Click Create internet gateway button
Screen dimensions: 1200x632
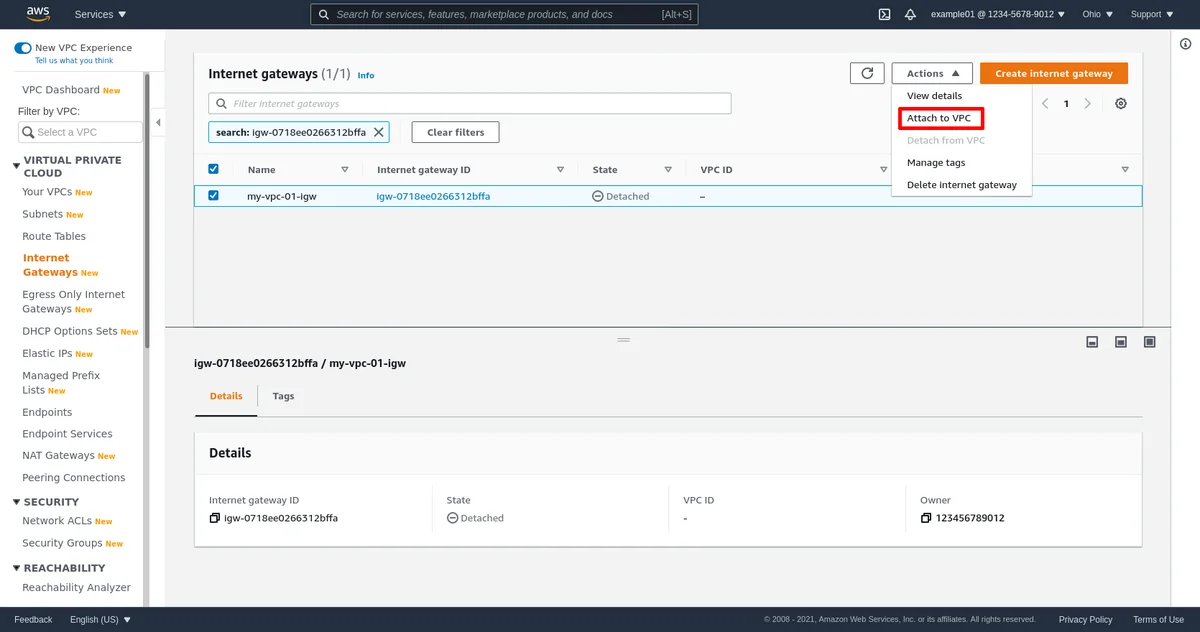click(x=1053, y=73)
